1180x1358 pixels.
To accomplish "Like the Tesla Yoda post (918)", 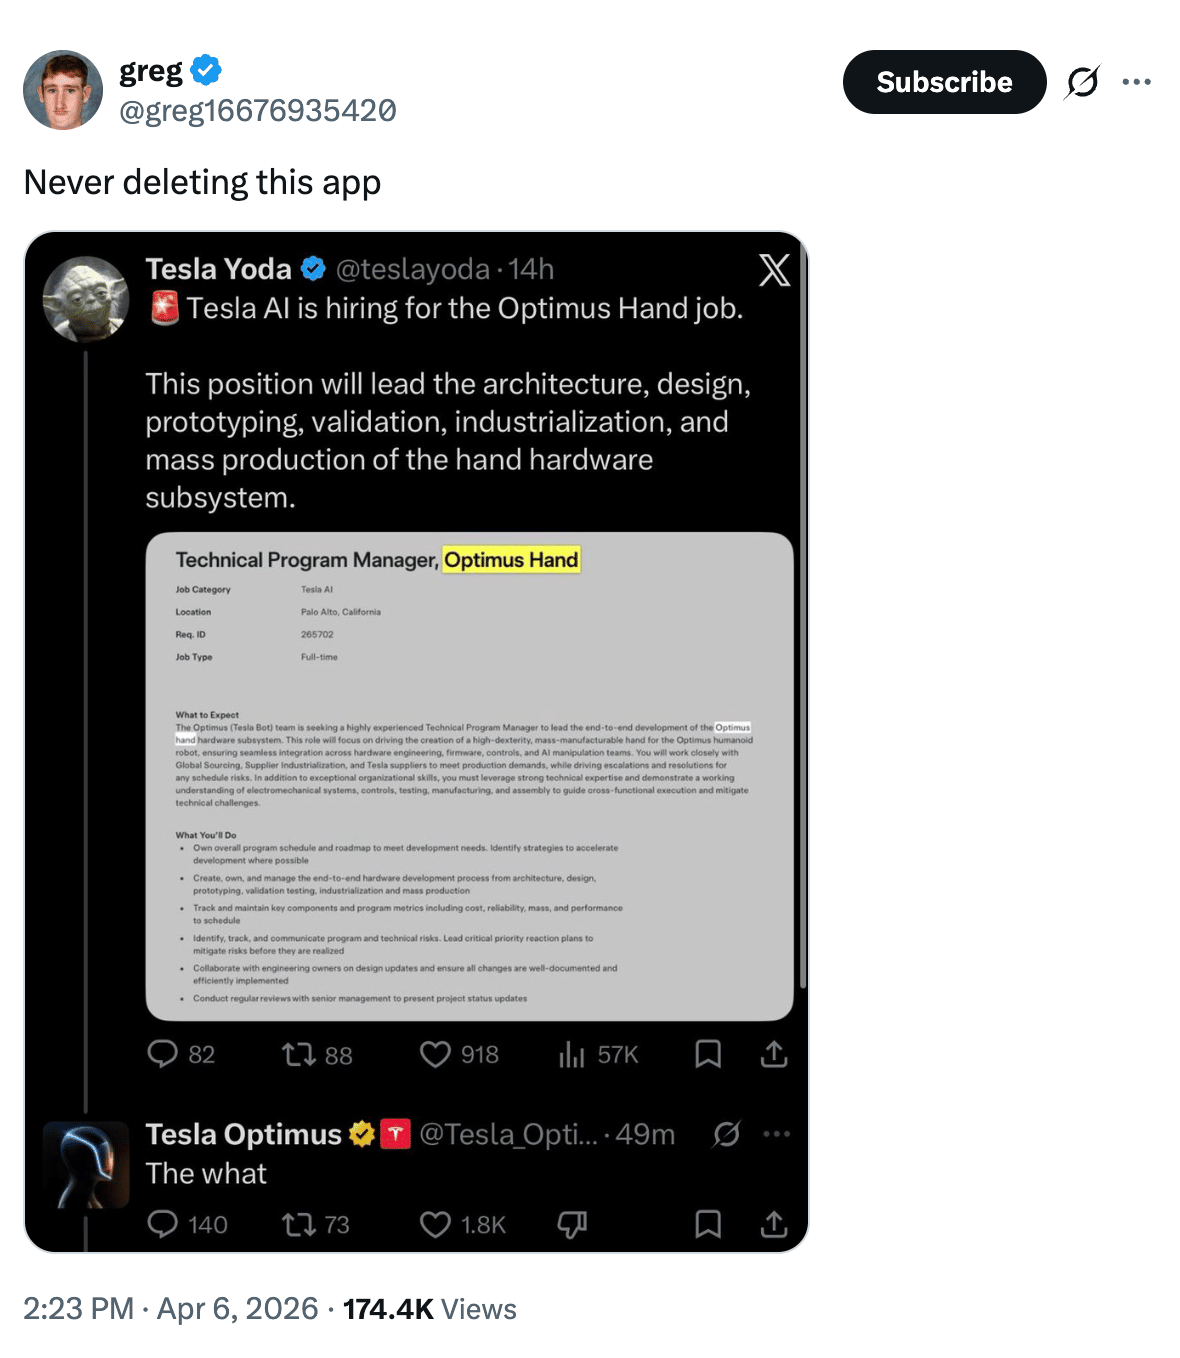I will [x=435, y=1054].
